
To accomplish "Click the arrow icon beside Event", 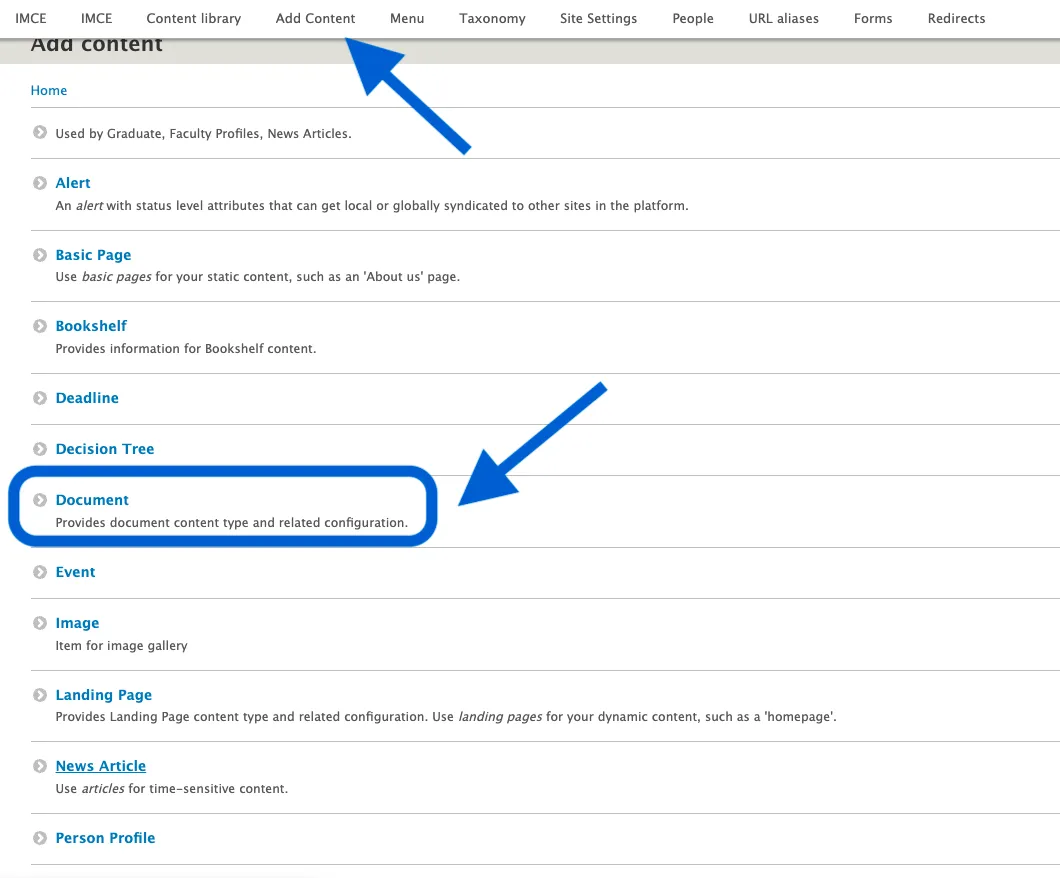I will click(40, 572).
